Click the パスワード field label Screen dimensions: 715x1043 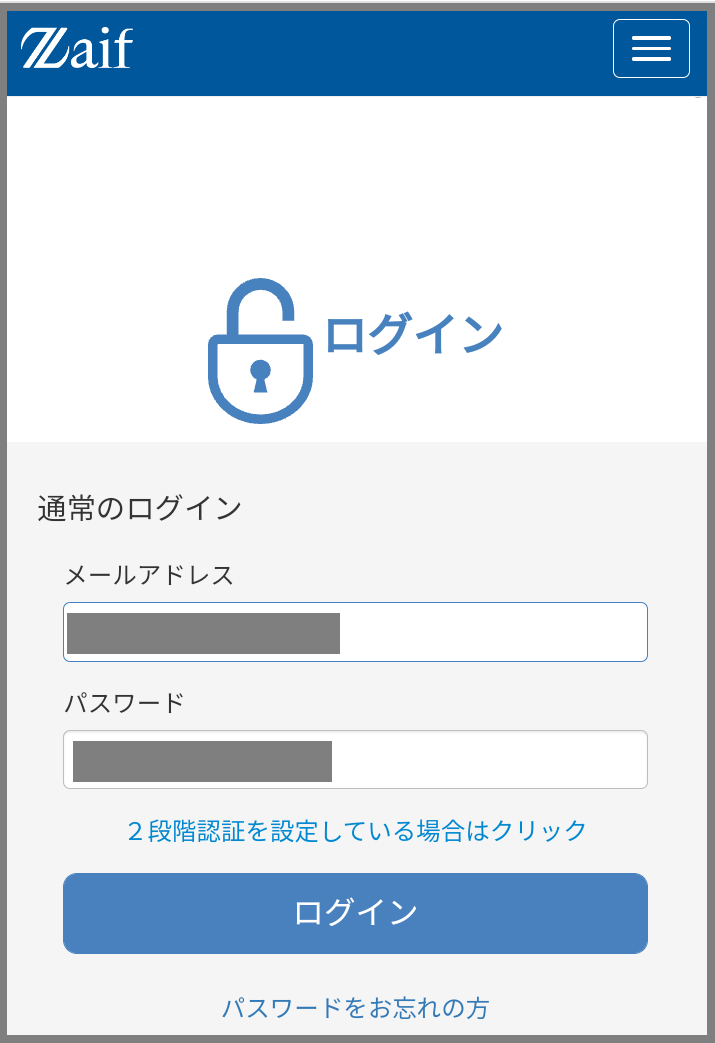(124, 703)
